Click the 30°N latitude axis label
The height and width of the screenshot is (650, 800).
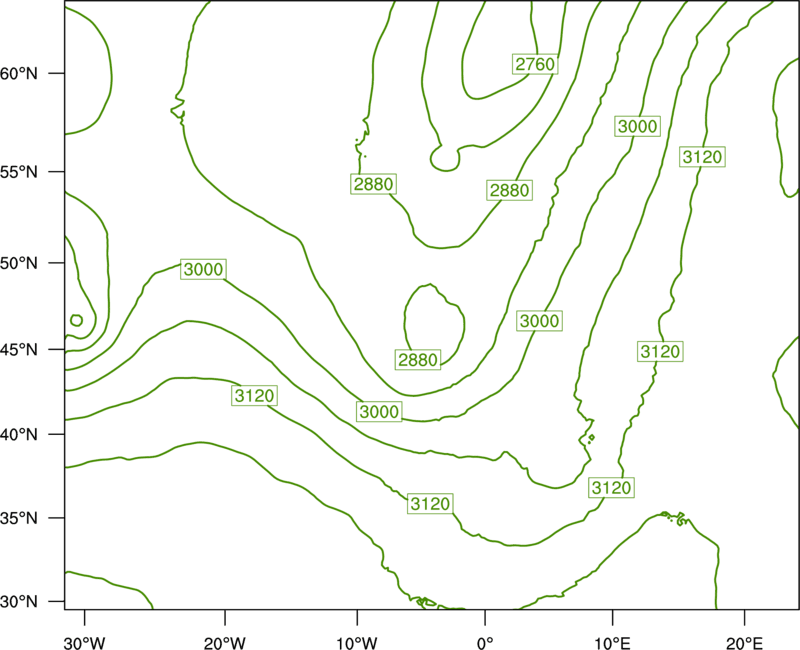[x=19, y=602]
